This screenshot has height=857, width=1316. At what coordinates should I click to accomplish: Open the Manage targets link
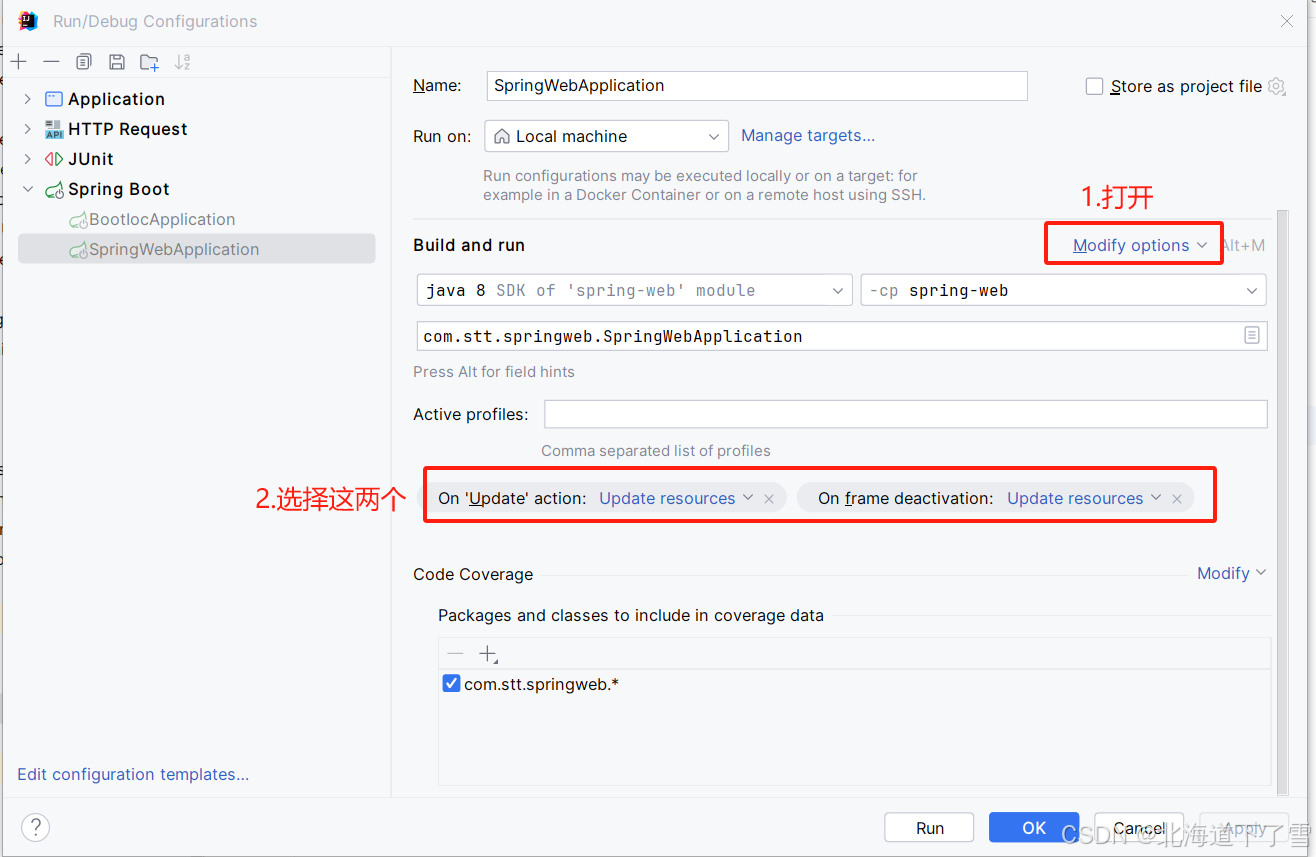(807, 135)
